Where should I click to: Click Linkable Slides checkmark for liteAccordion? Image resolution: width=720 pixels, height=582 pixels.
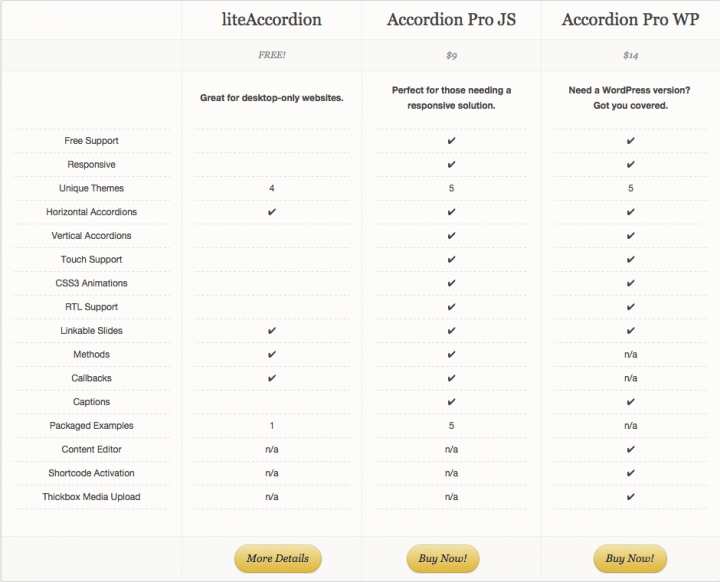pyautogui.click(x=272, y=331)
